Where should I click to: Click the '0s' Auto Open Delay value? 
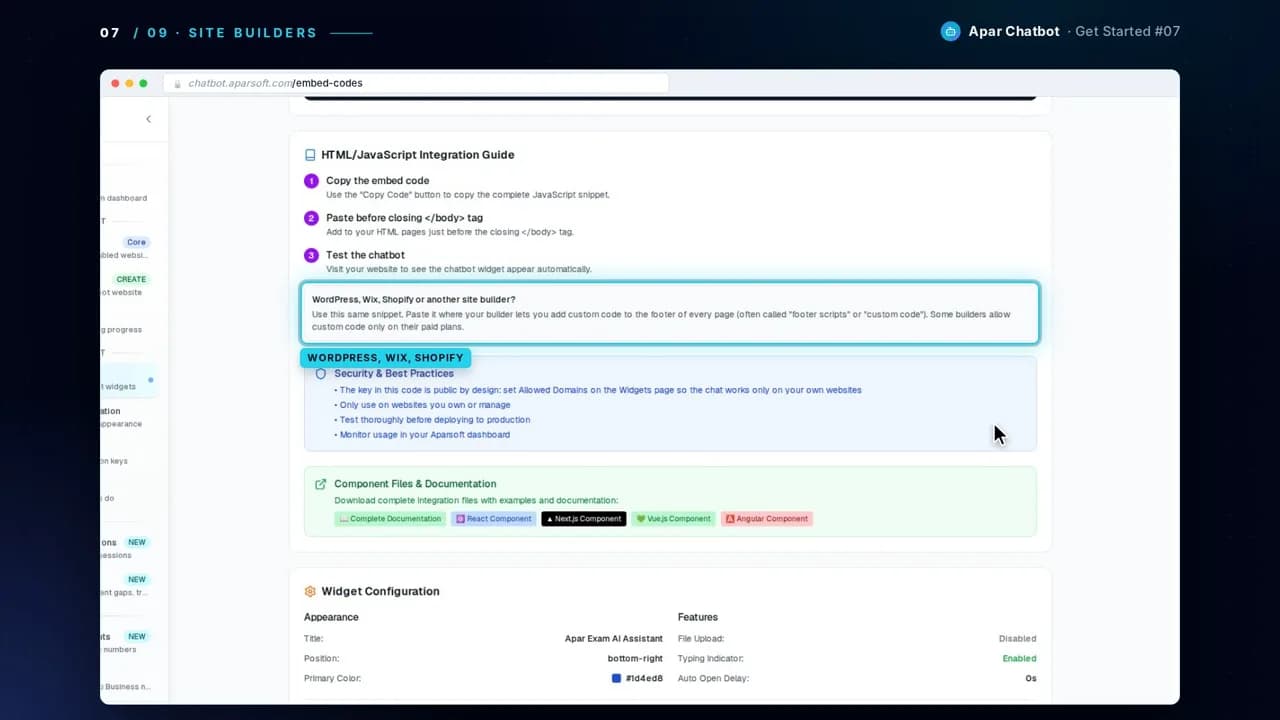point(1031,679)
